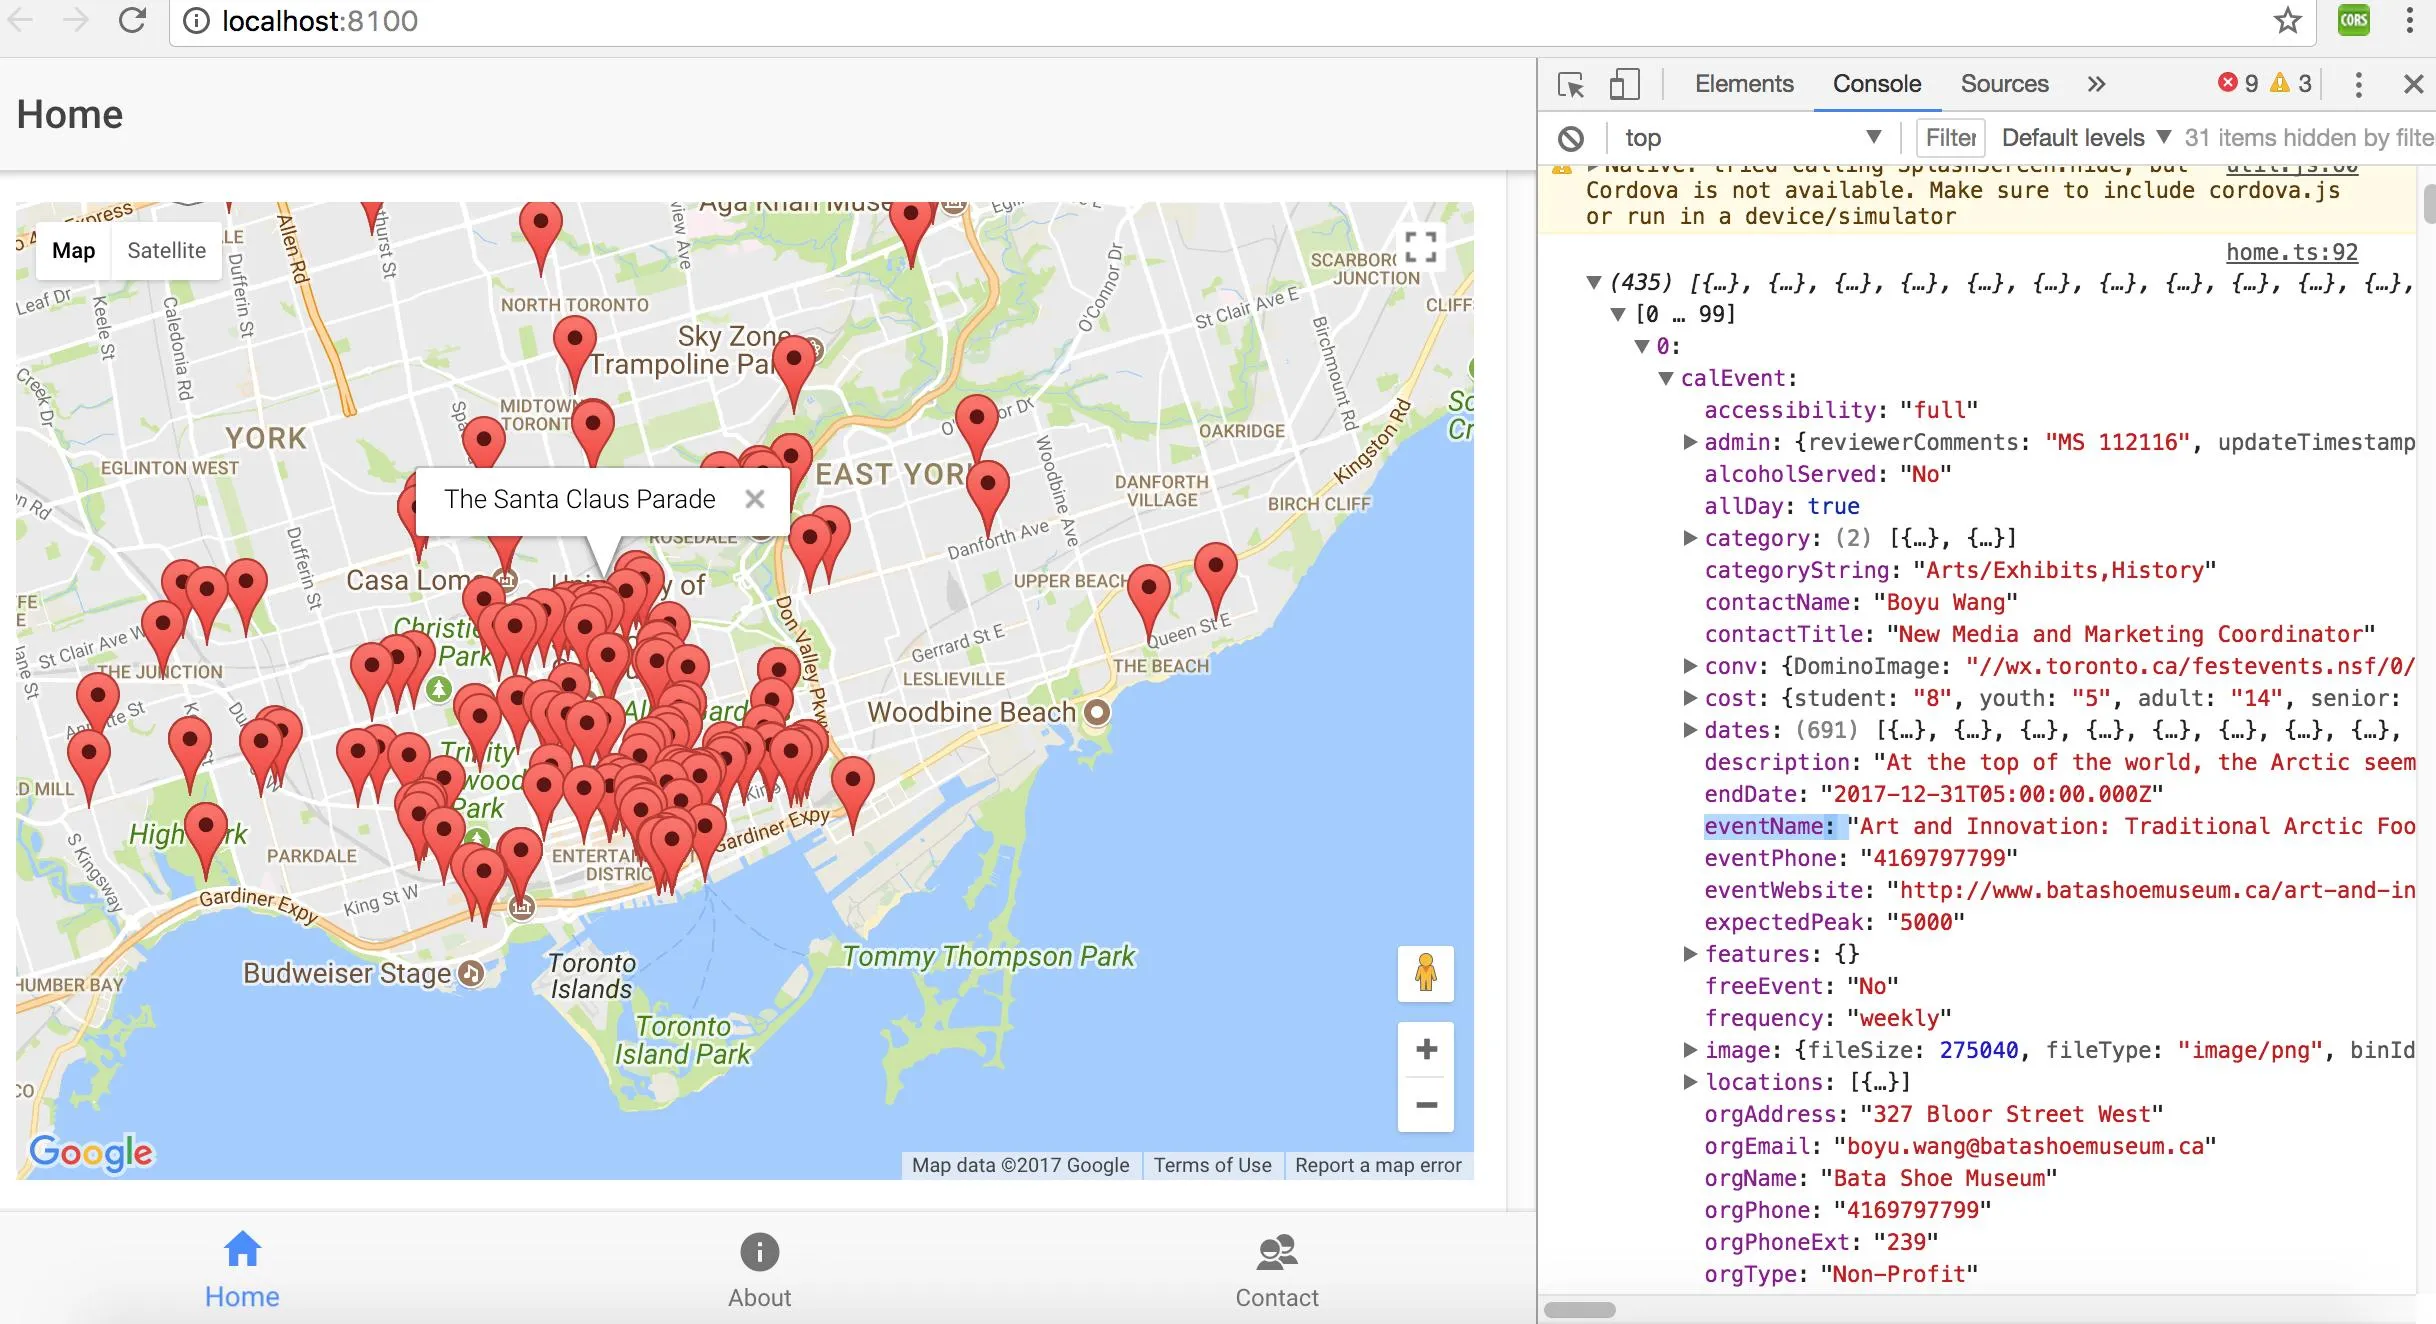This screenshot has width=2436, height=1324.
Task: Toggle device toolbar icon in DevTools
Action: coord(1624,85)
